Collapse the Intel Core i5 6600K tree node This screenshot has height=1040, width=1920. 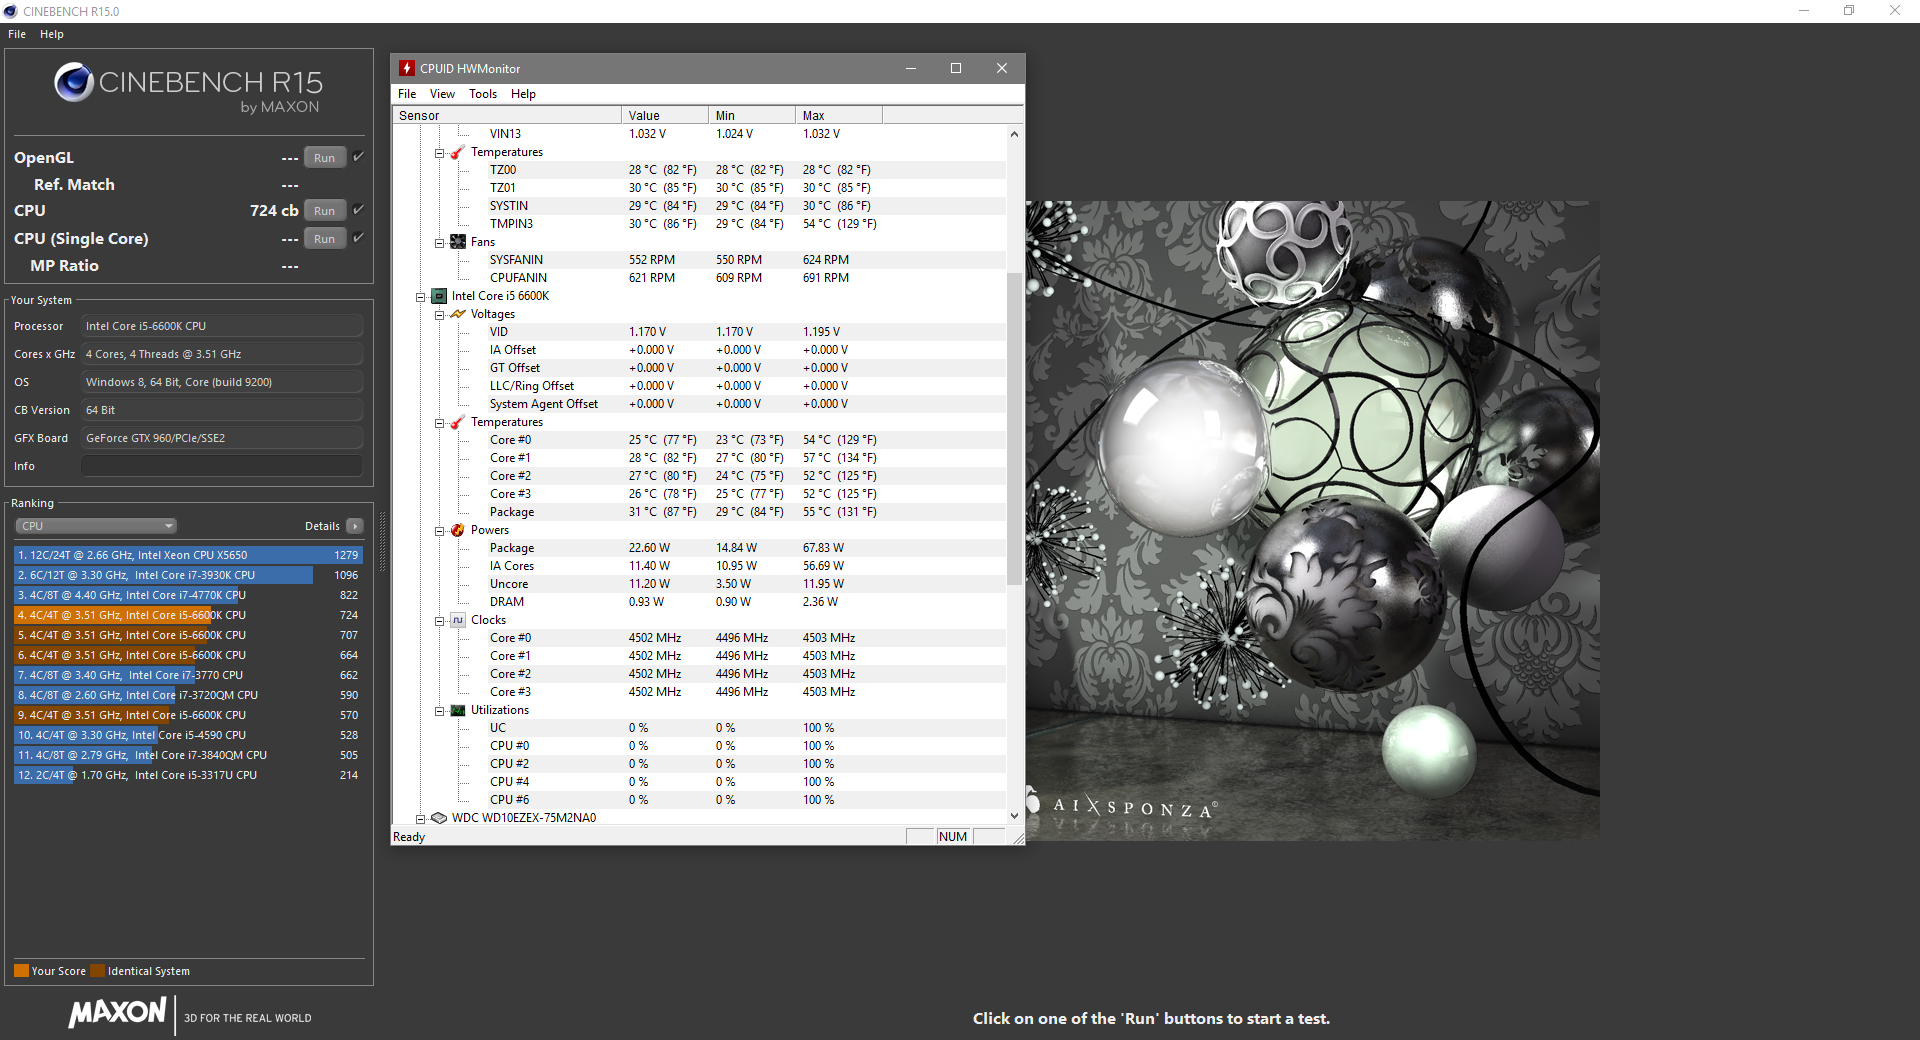(x=421, y=297)
